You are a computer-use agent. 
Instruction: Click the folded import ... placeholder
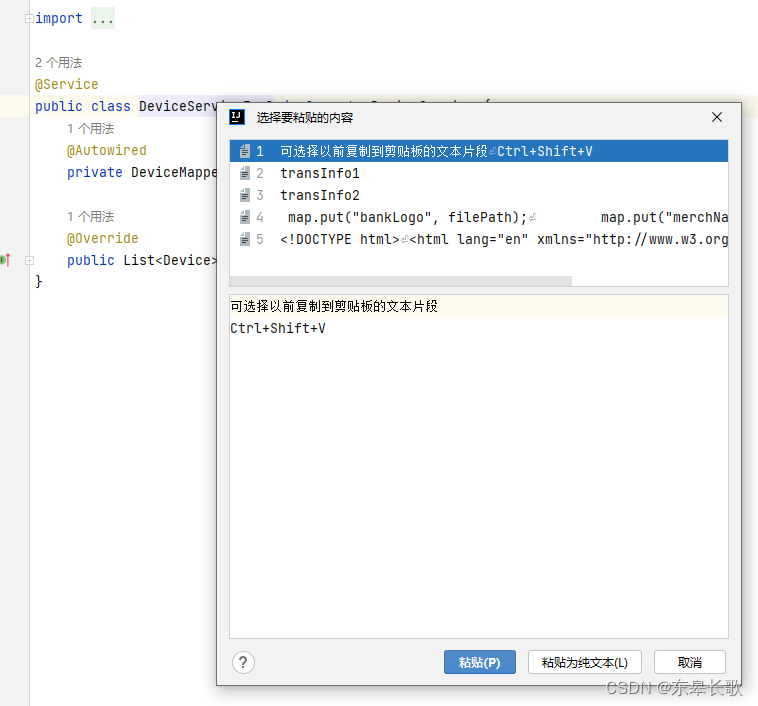[103, 19]
